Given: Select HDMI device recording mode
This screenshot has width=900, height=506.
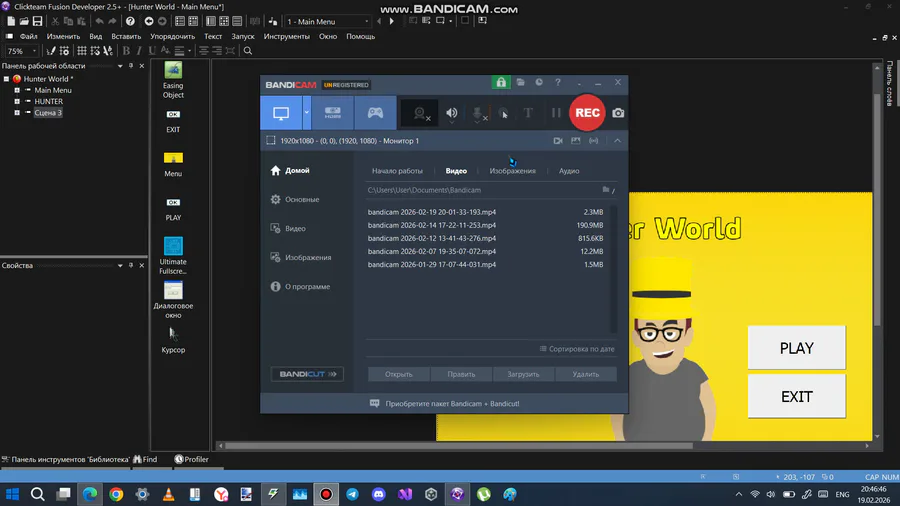Looking at the screenshot, I should tap(332, 112).
